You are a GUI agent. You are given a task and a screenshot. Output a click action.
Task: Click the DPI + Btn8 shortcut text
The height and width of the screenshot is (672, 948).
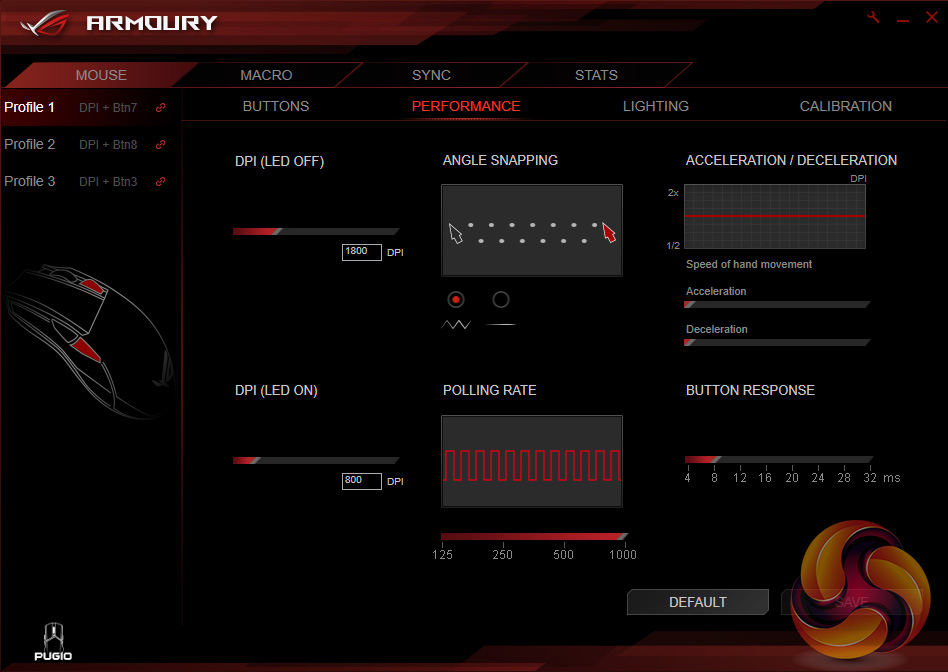pyautogui.click(x=108, y=145)
